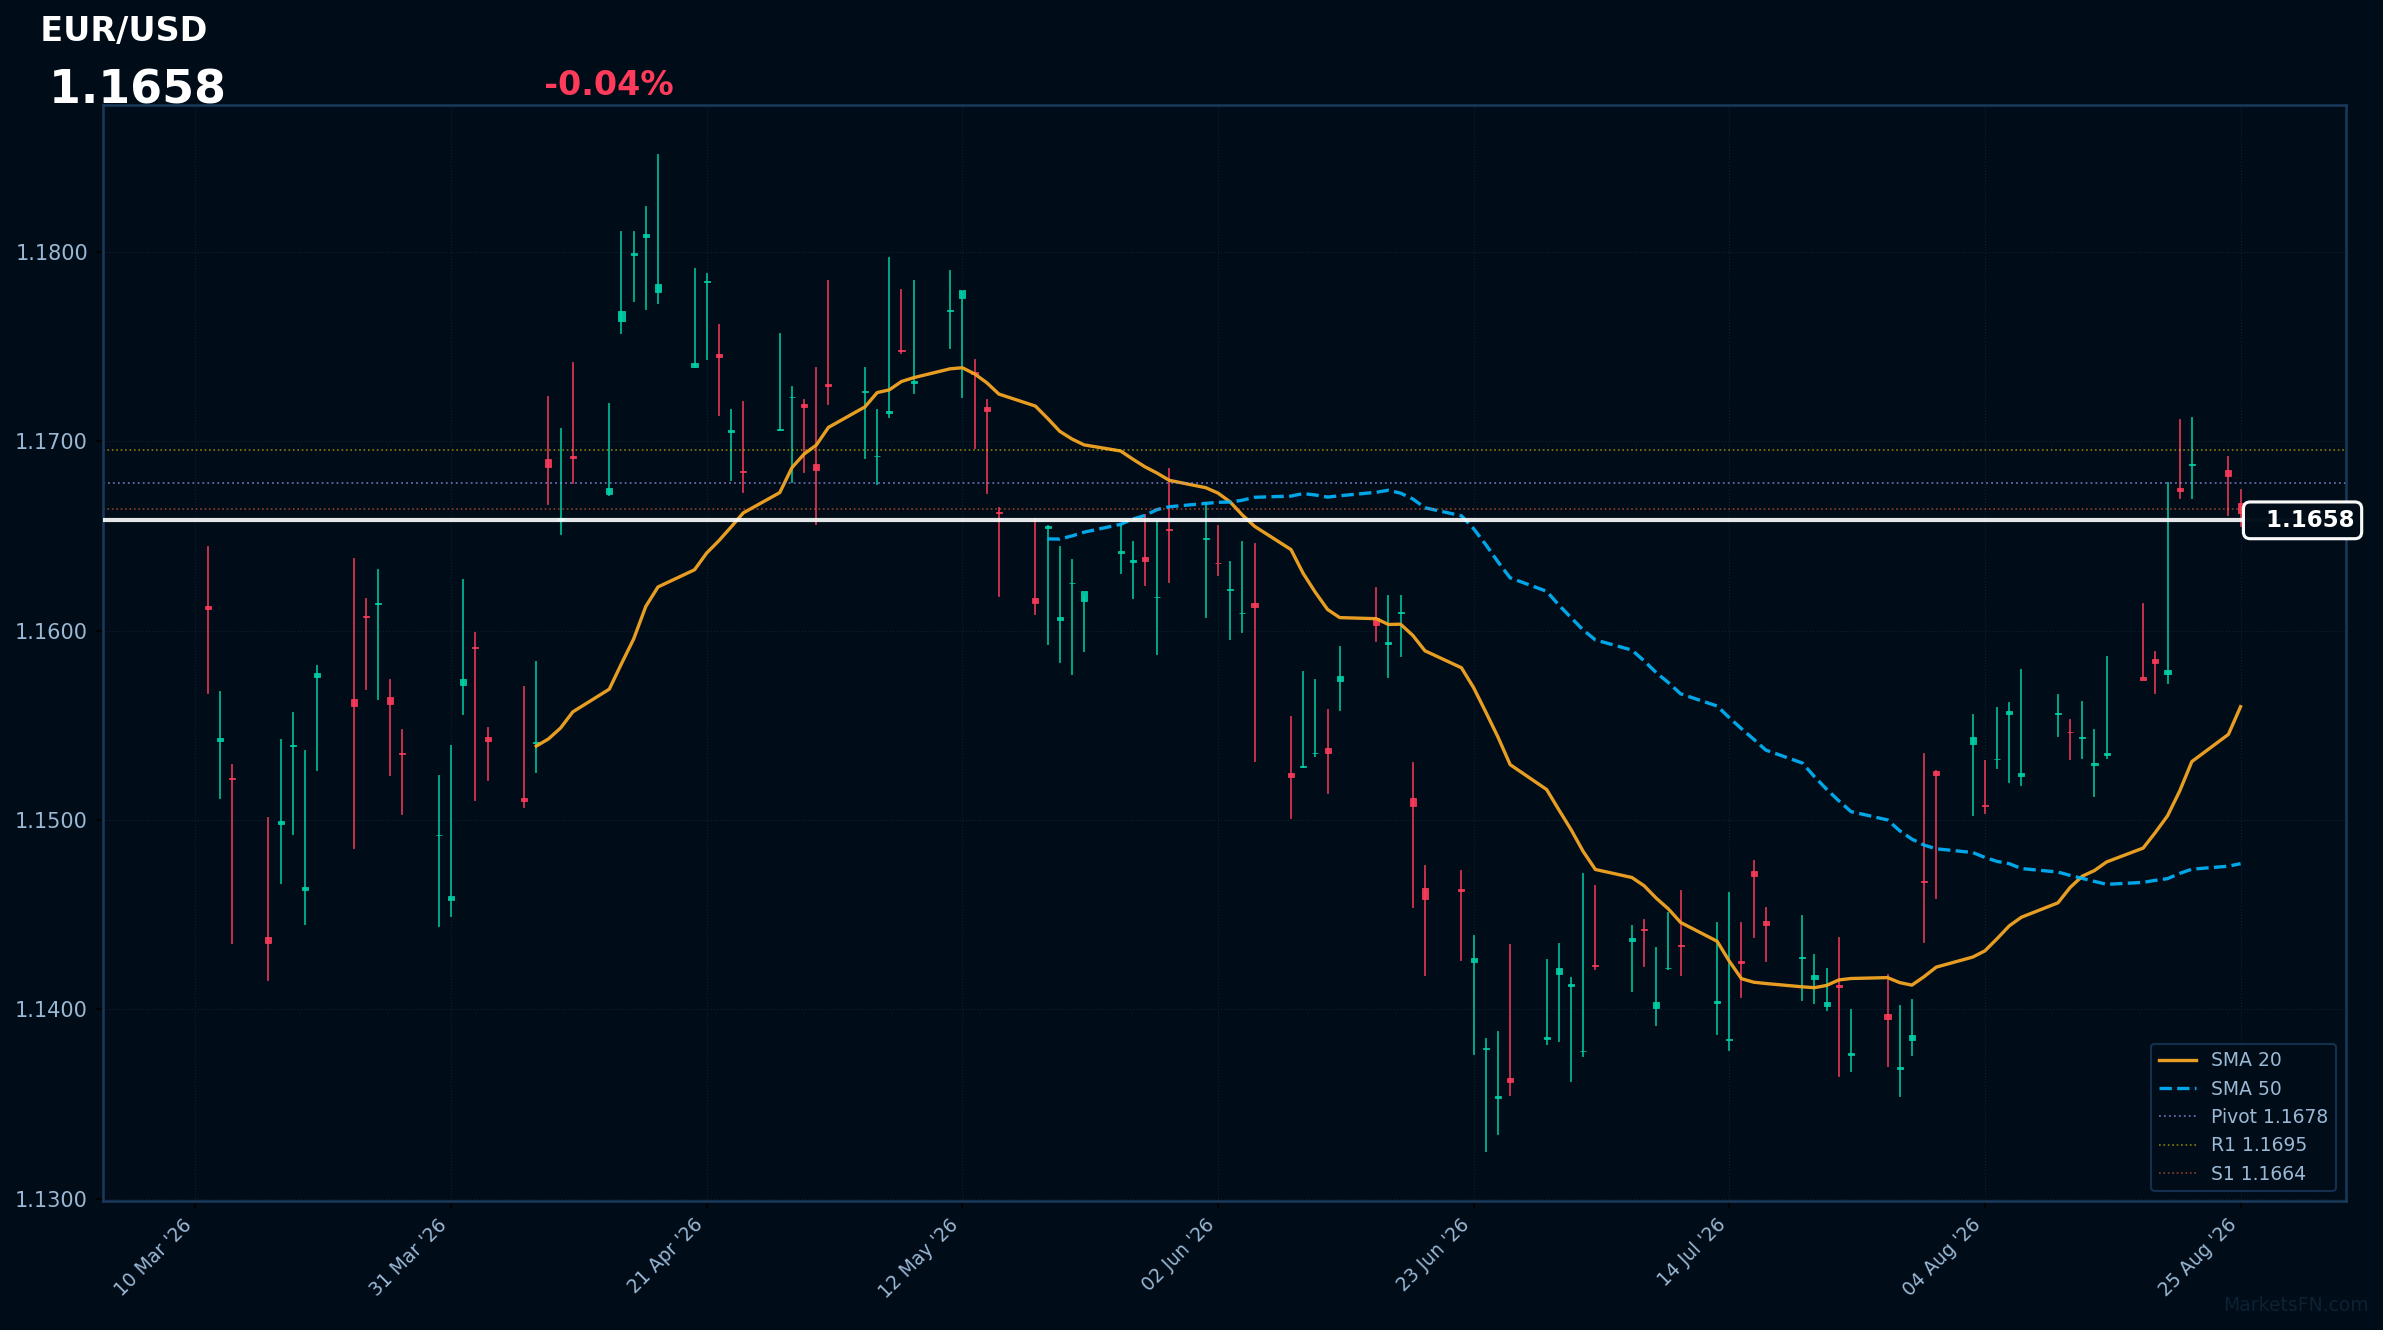Click the 25 Aug '26 date label
Screen dimensions: 2383x1330
click(x=2198, y=1257)
